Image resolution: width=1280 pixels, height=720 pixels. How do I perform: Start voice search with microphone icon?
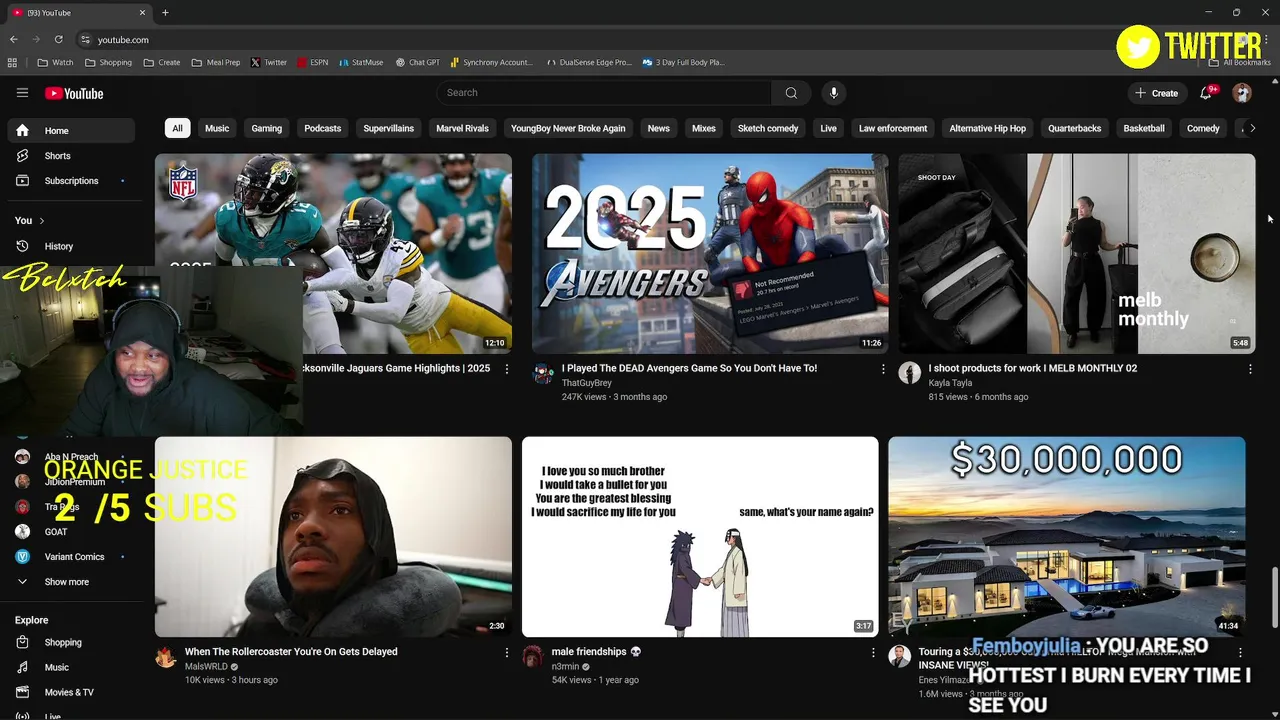click(x=834, y=93)
